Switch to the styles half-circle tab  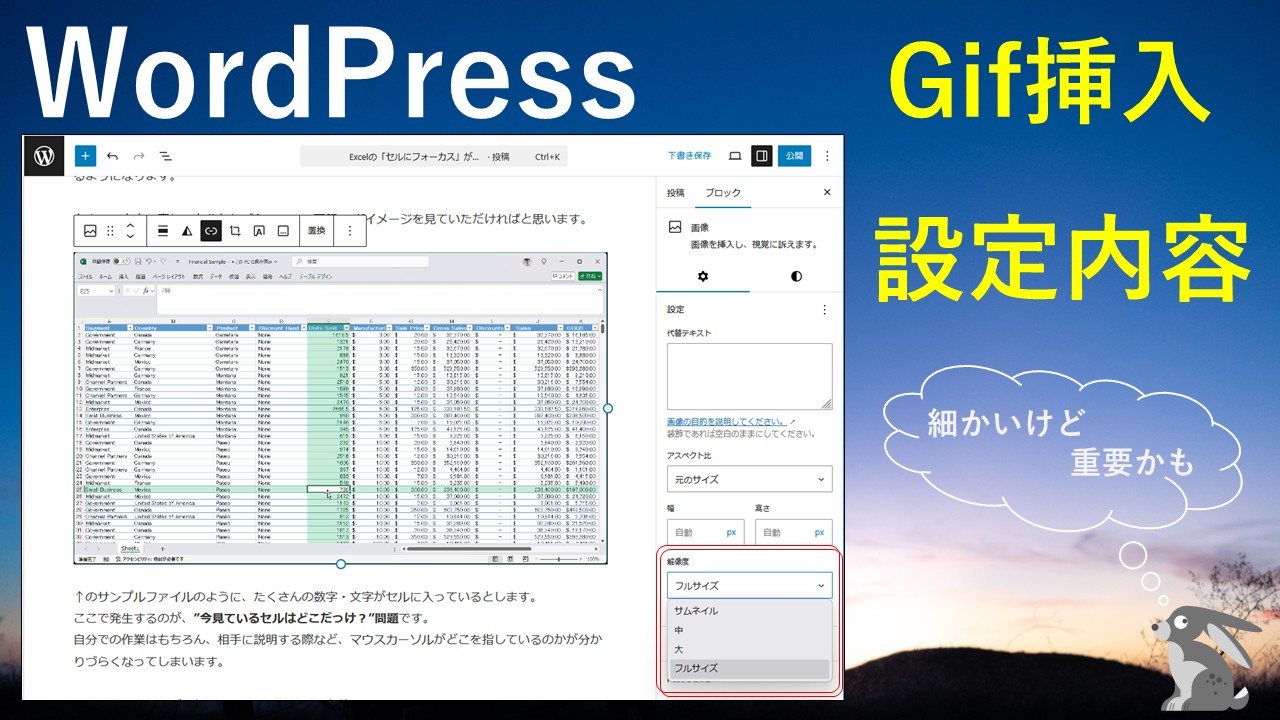[x=796, y=276]
